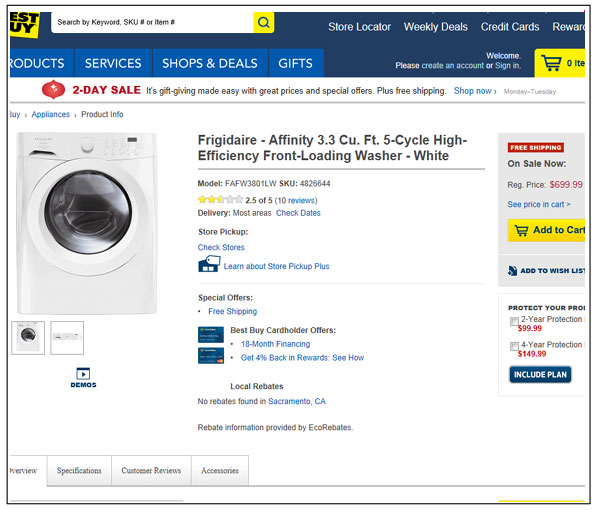Click the yellow search magnifier icon
The height and width of the screenshot is (510, 600).
click(263, 22)
